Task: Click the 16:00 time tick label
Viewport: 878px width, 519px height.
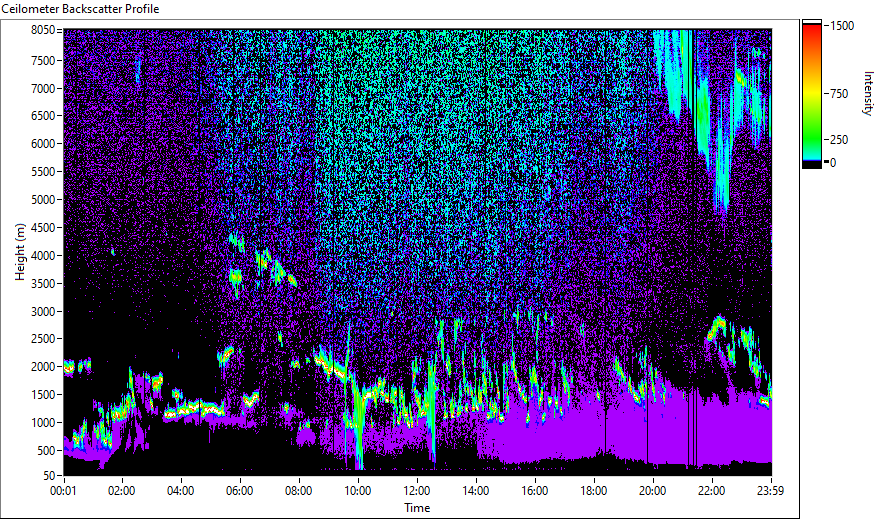Action: click(x=535, y=491)
